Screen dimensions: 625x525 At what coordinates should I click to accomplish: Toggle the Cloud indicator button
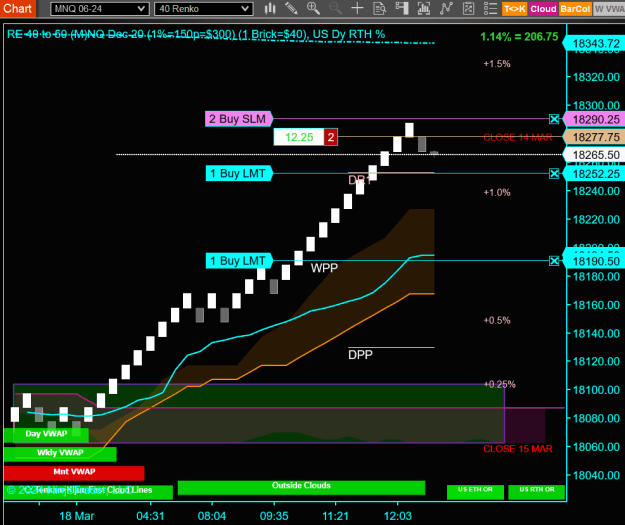543,9
